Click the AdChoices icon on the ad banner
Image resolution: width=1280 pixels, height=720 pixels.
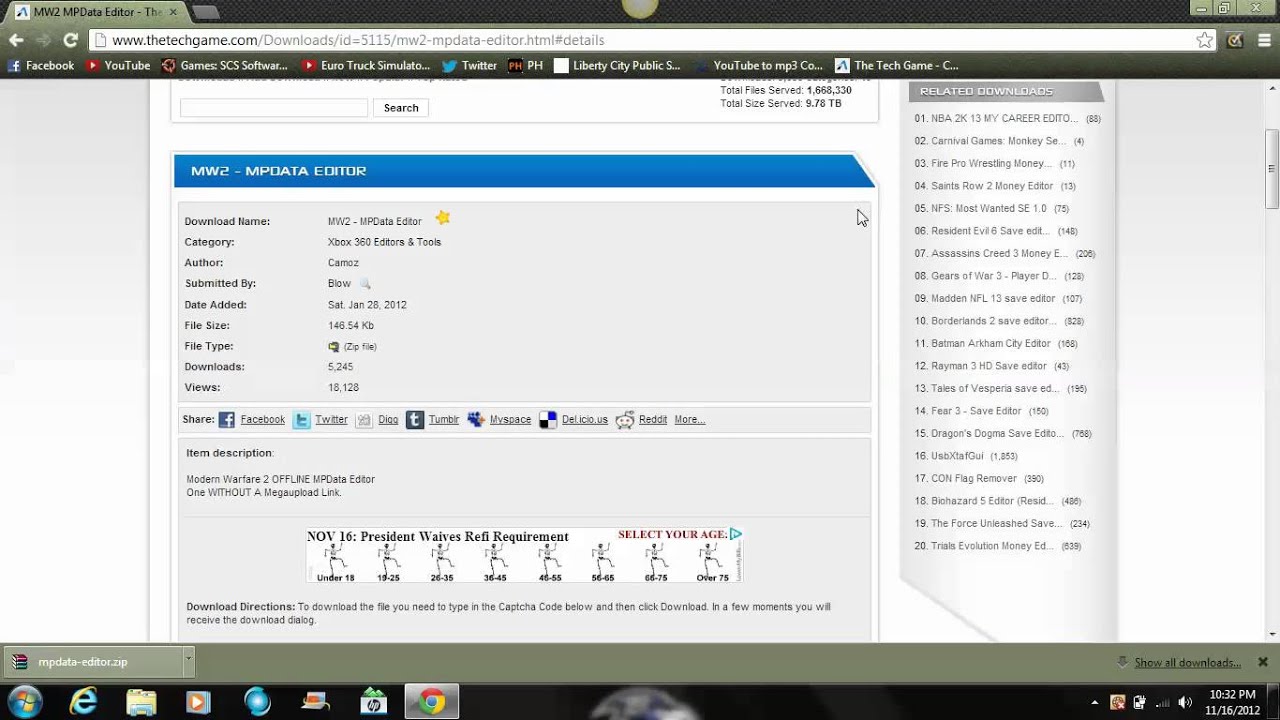click(x=736, y=534)
